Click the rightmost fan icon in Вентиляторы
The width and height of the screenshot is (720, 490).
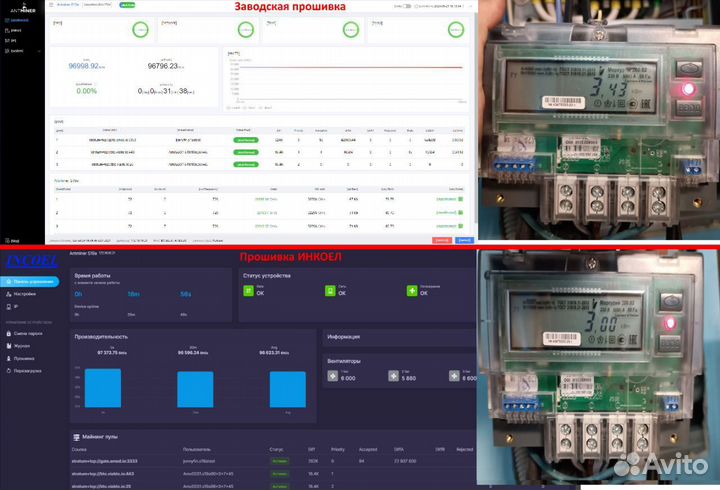pos(454,376)
